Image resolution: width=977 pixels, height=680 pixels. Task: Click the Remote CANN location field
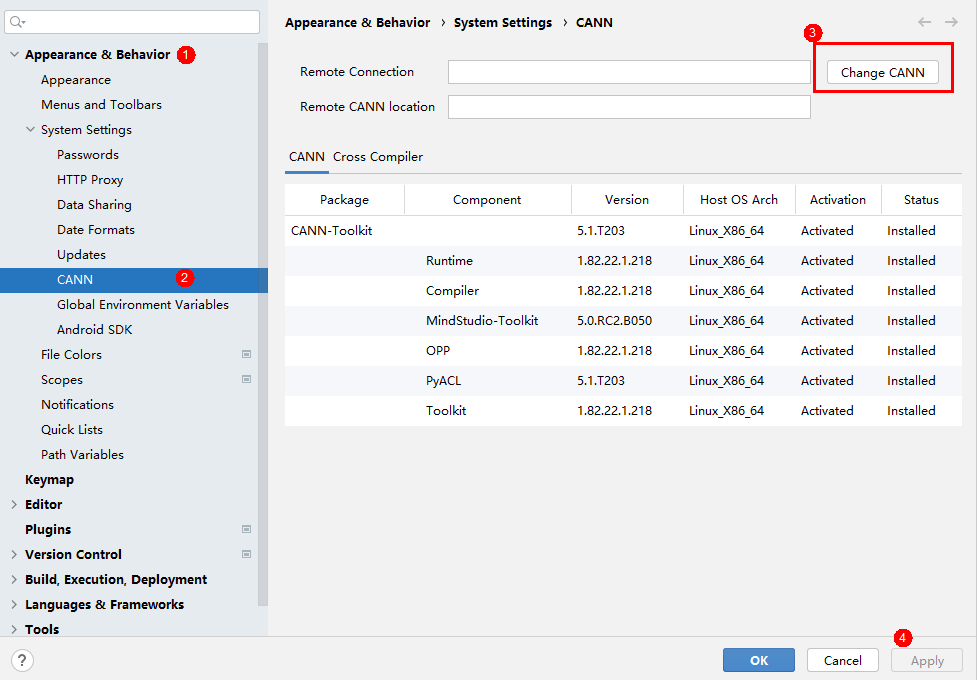(x=629, y=107)
